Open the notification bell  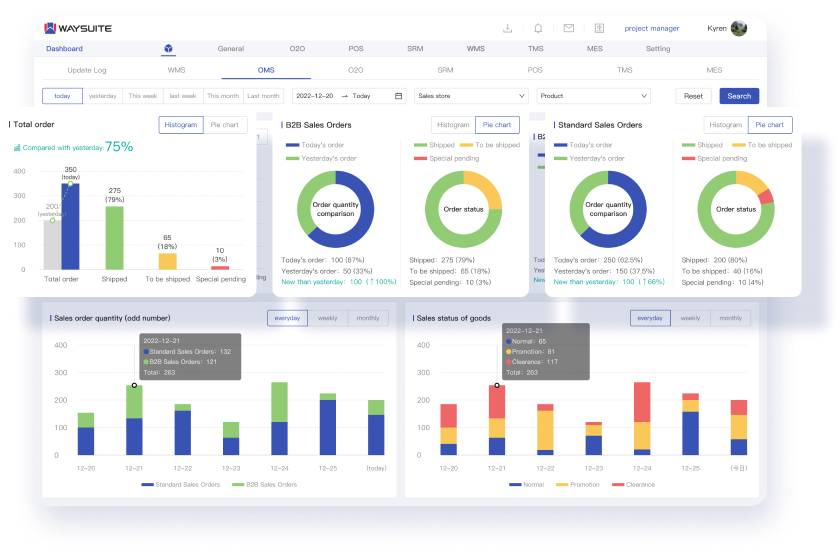(538, 28)
